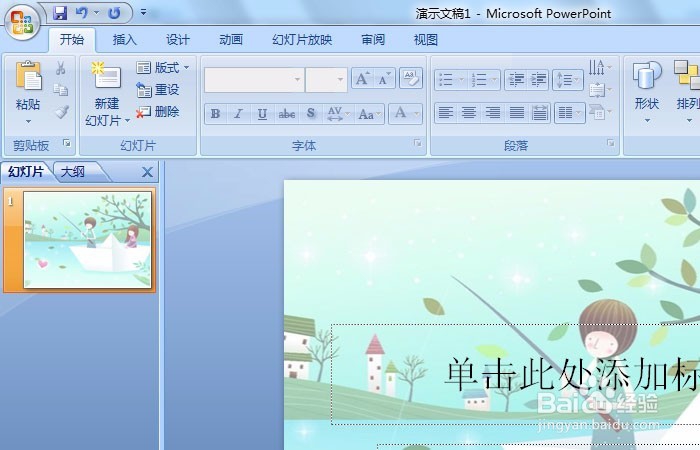Click the Copy icon in clipboard group
Screen dimensions: 700x450
pyautogui.click(x=60, y=89)
